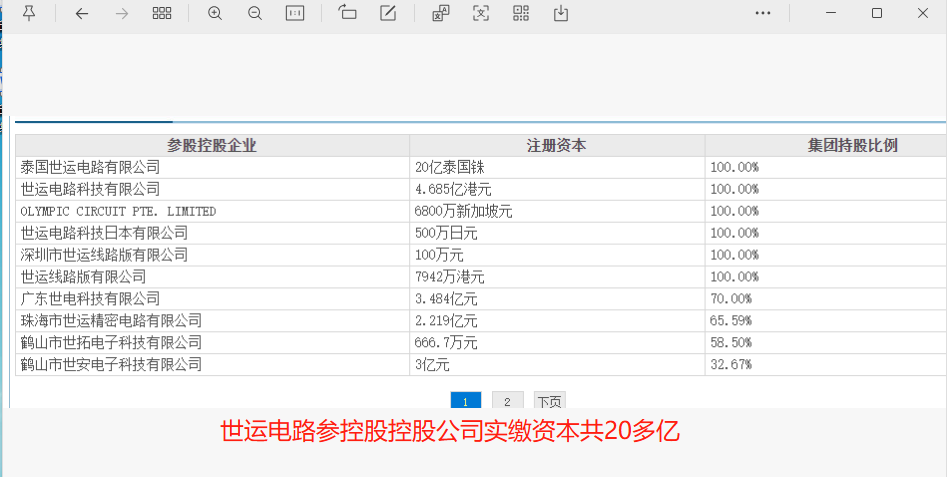Click the 3.484亿元 capital value
Viewport: 947px width, 477px height.
[446, 299]
